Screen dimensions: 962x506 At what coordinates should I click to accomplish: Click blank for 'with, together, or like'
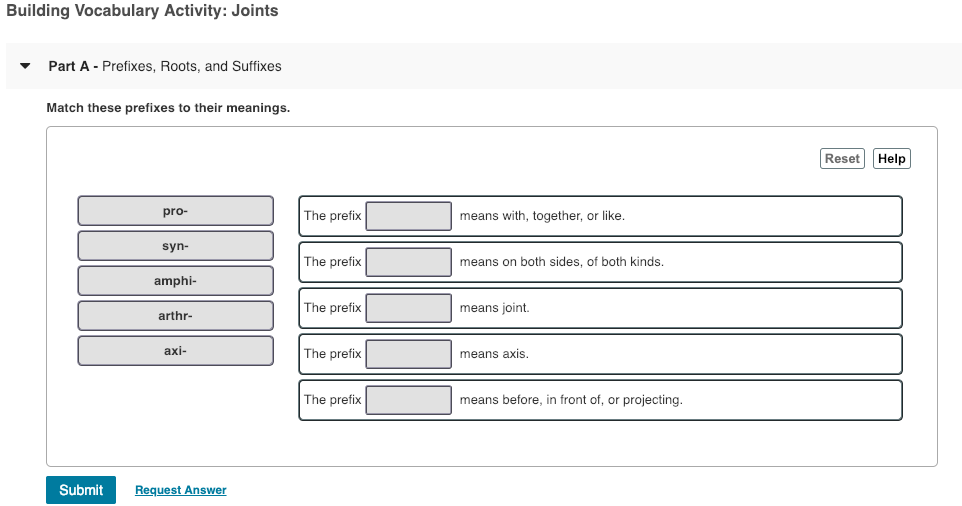(x=408, y=216)
